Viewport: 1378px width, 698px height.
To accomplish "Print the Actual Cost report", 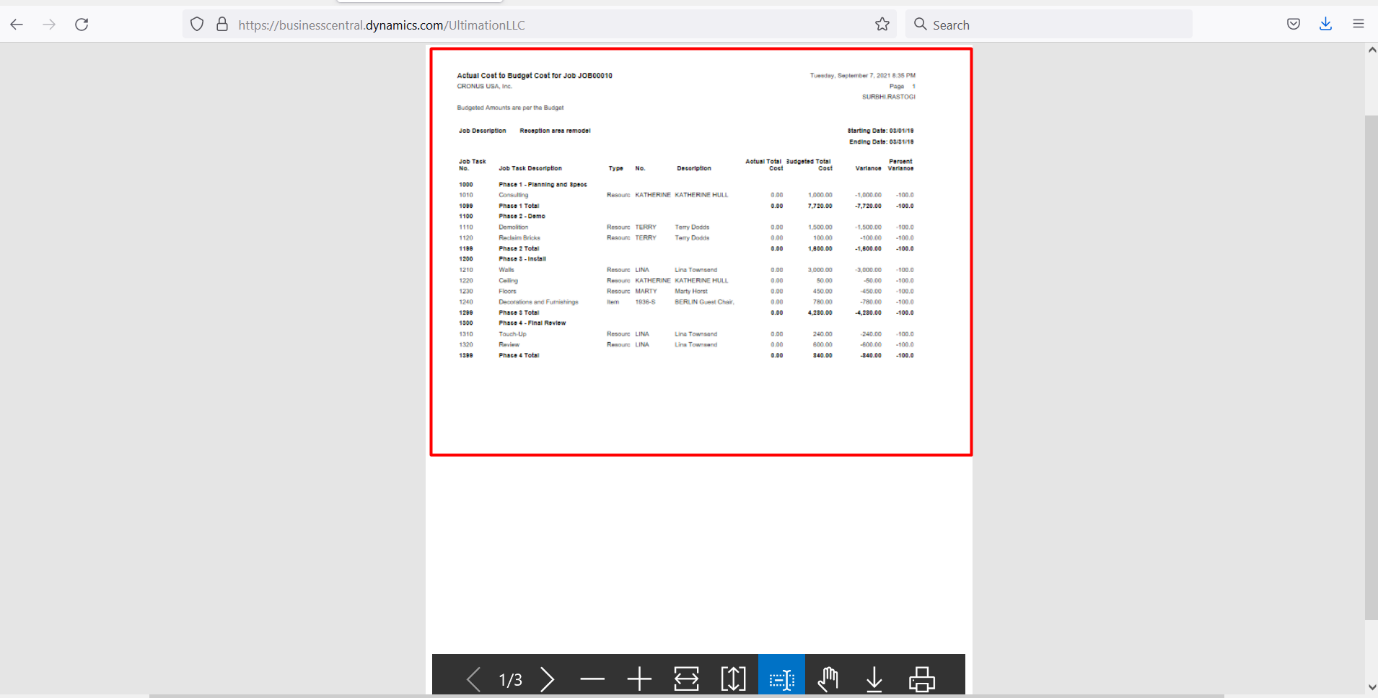I will (921, 679).
